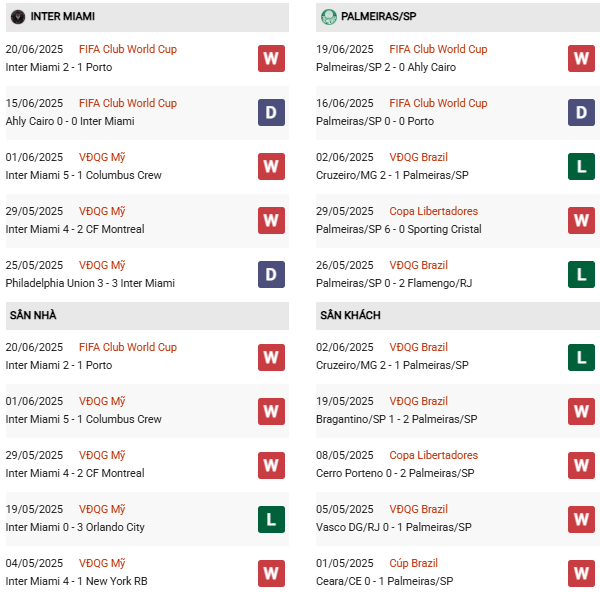Click the D badge for Palmeiras 0-0 Porto
The height and width of the screenshot is (595, 600).
(x=581, y=113)
